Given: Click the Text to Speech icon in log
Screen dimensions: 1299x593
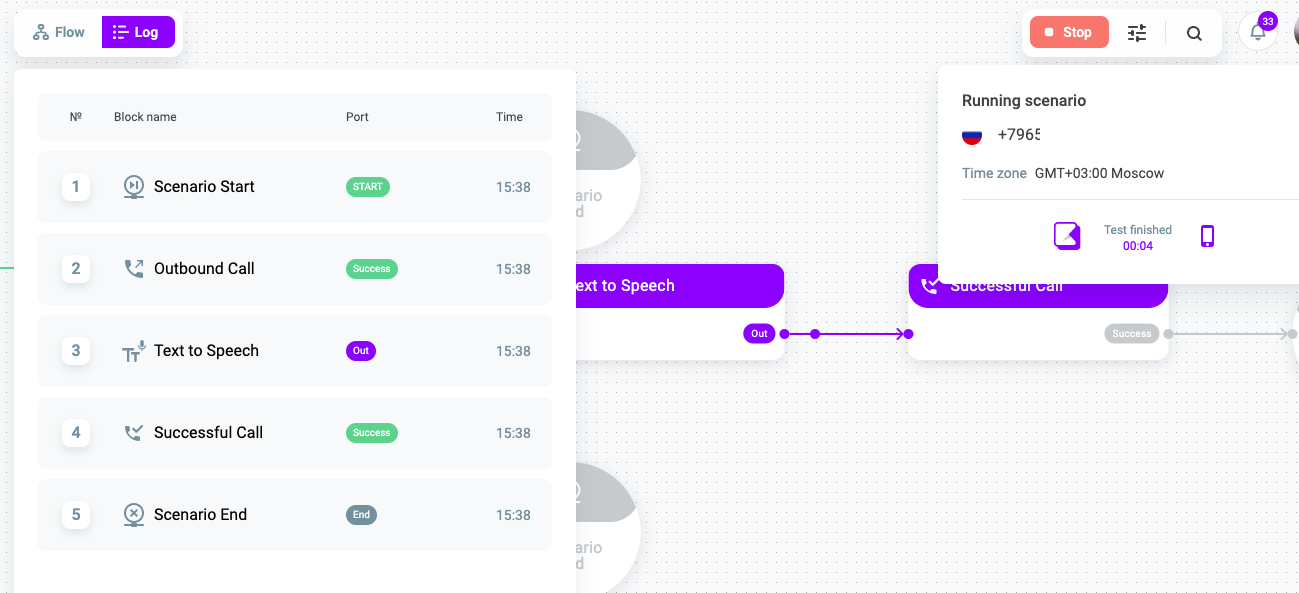Looking at the screenshot, I should click(x=134, y=351).
